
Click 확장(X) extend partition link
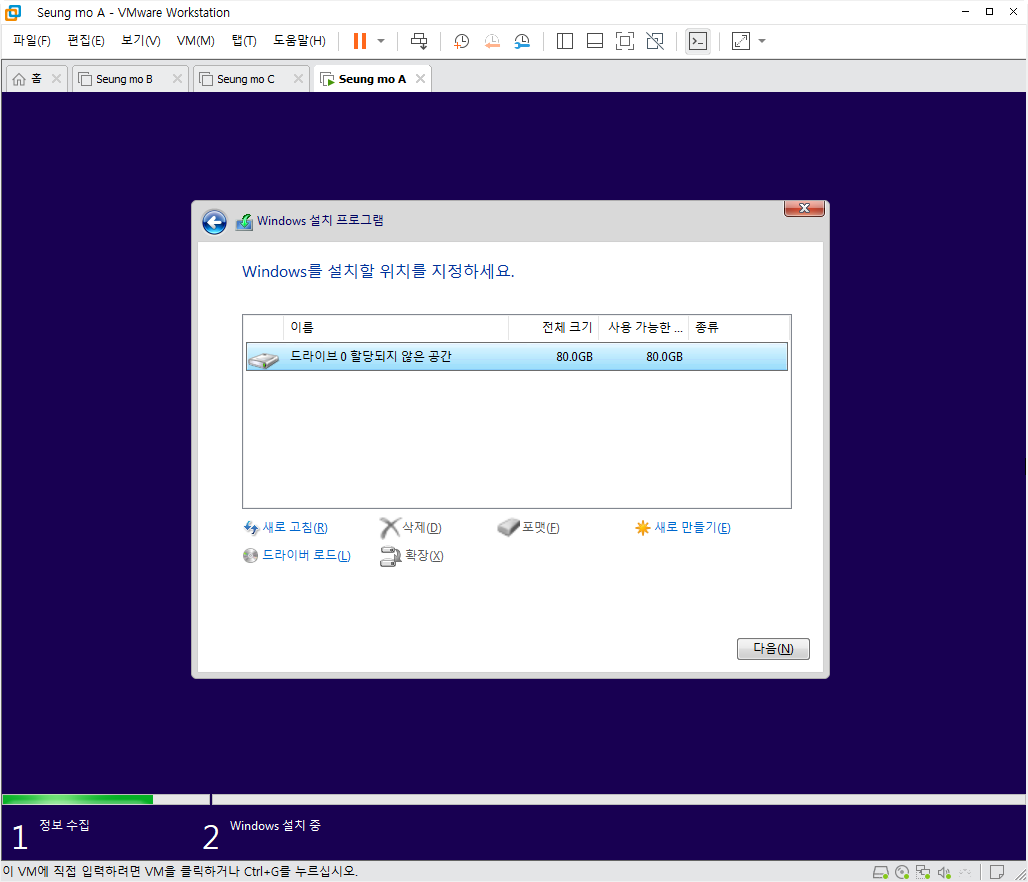click(x=424, y=555)
